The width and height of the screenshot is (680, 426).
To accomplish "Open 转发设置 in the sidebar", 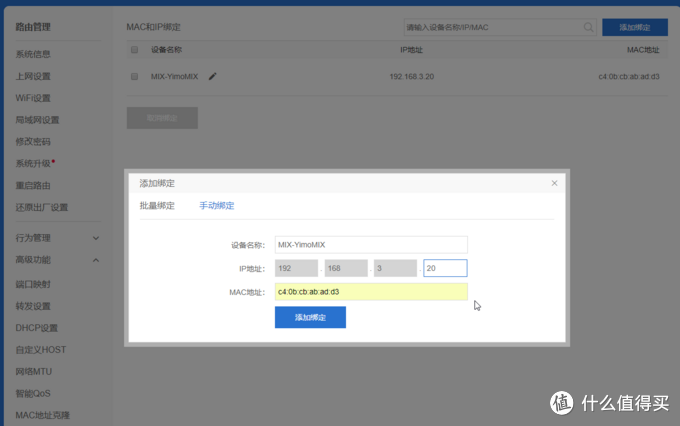I will click(33, 306).
